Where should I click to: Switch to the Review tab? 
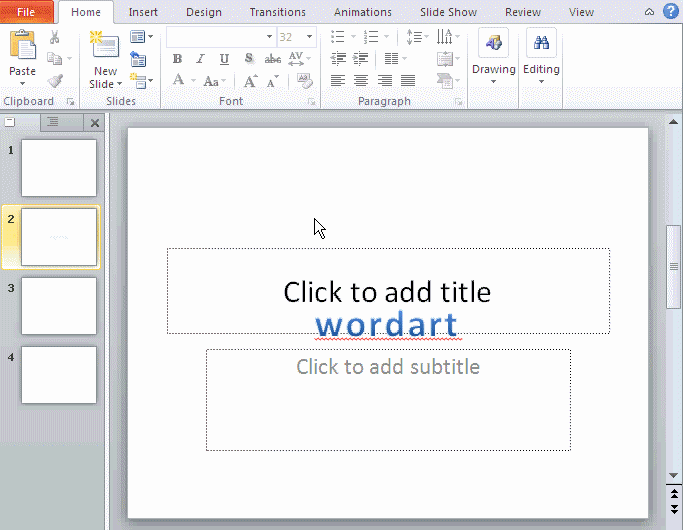coord(523,12)
